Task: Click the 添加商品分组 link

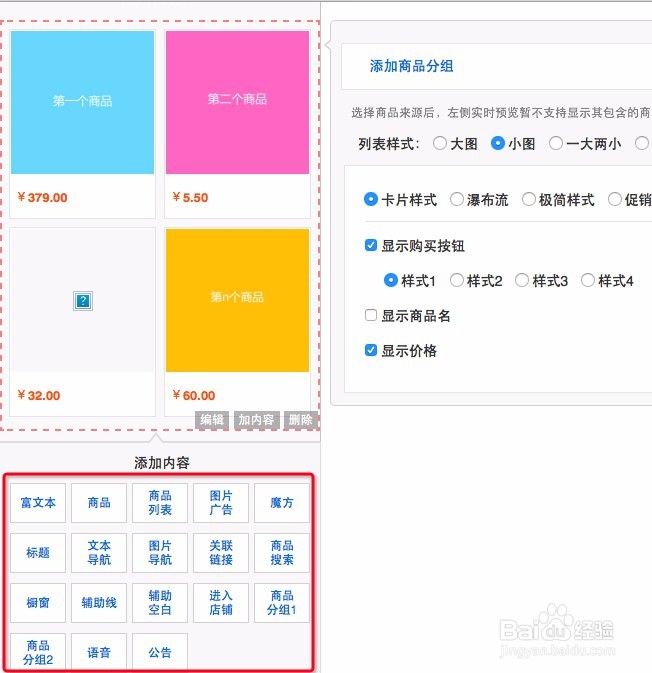Action: click(x=411, y=66)
